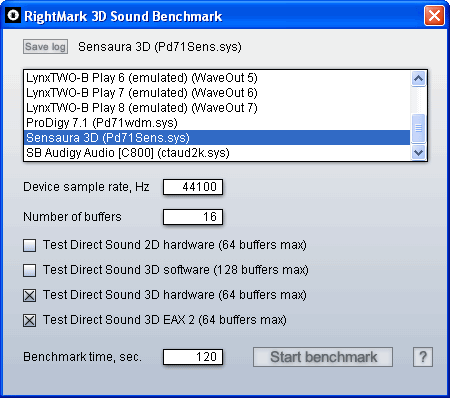Click the device list scroll down arrow
450x398 pixels.
click(418, 153)
